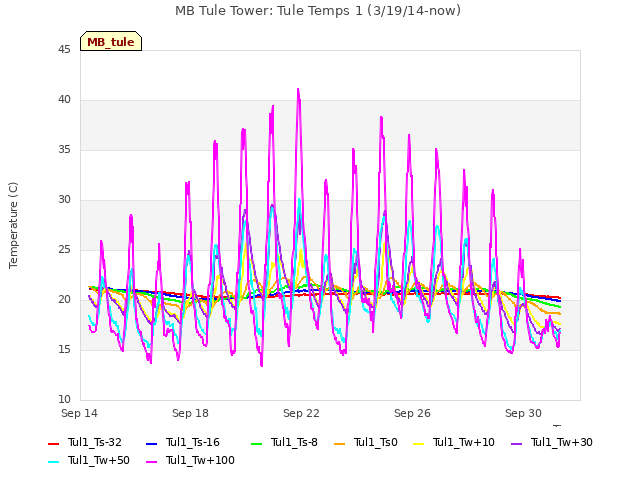
Task: Click the 10 y-axis tick label
Action: tap(64, 400)
